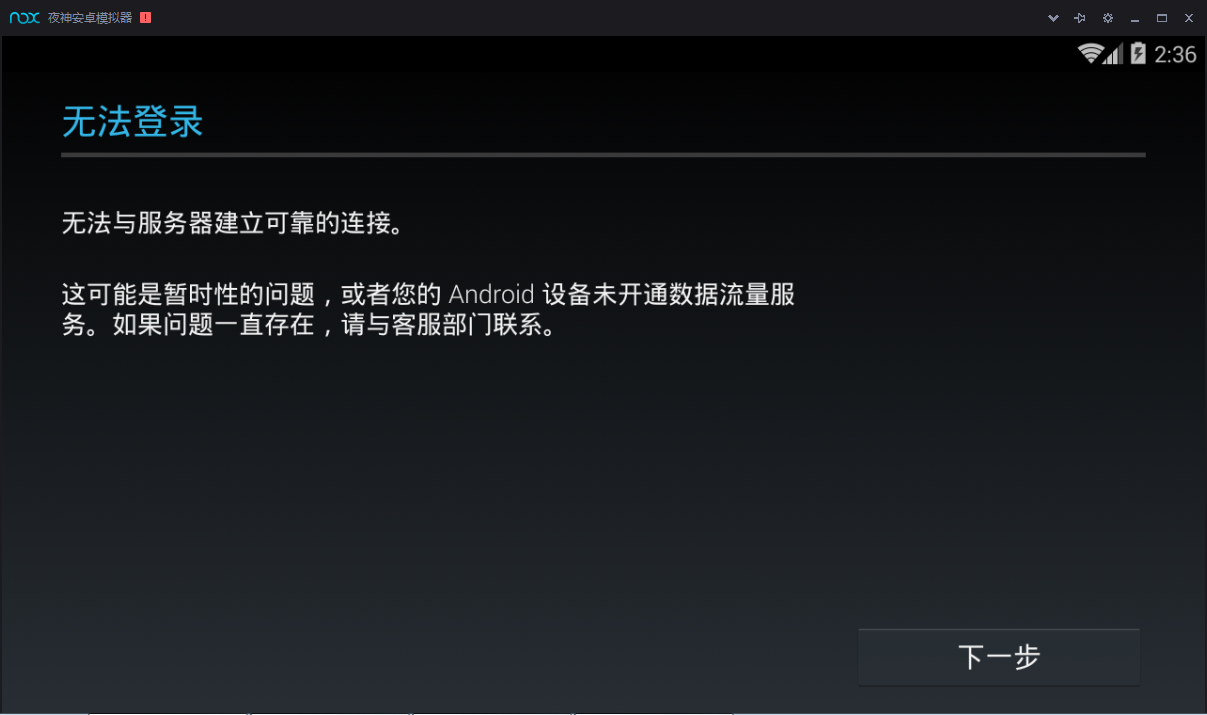The image size is (1207, 715).
Task: Open the emulator settings gear icon
Action: [x=1107, y=18]
